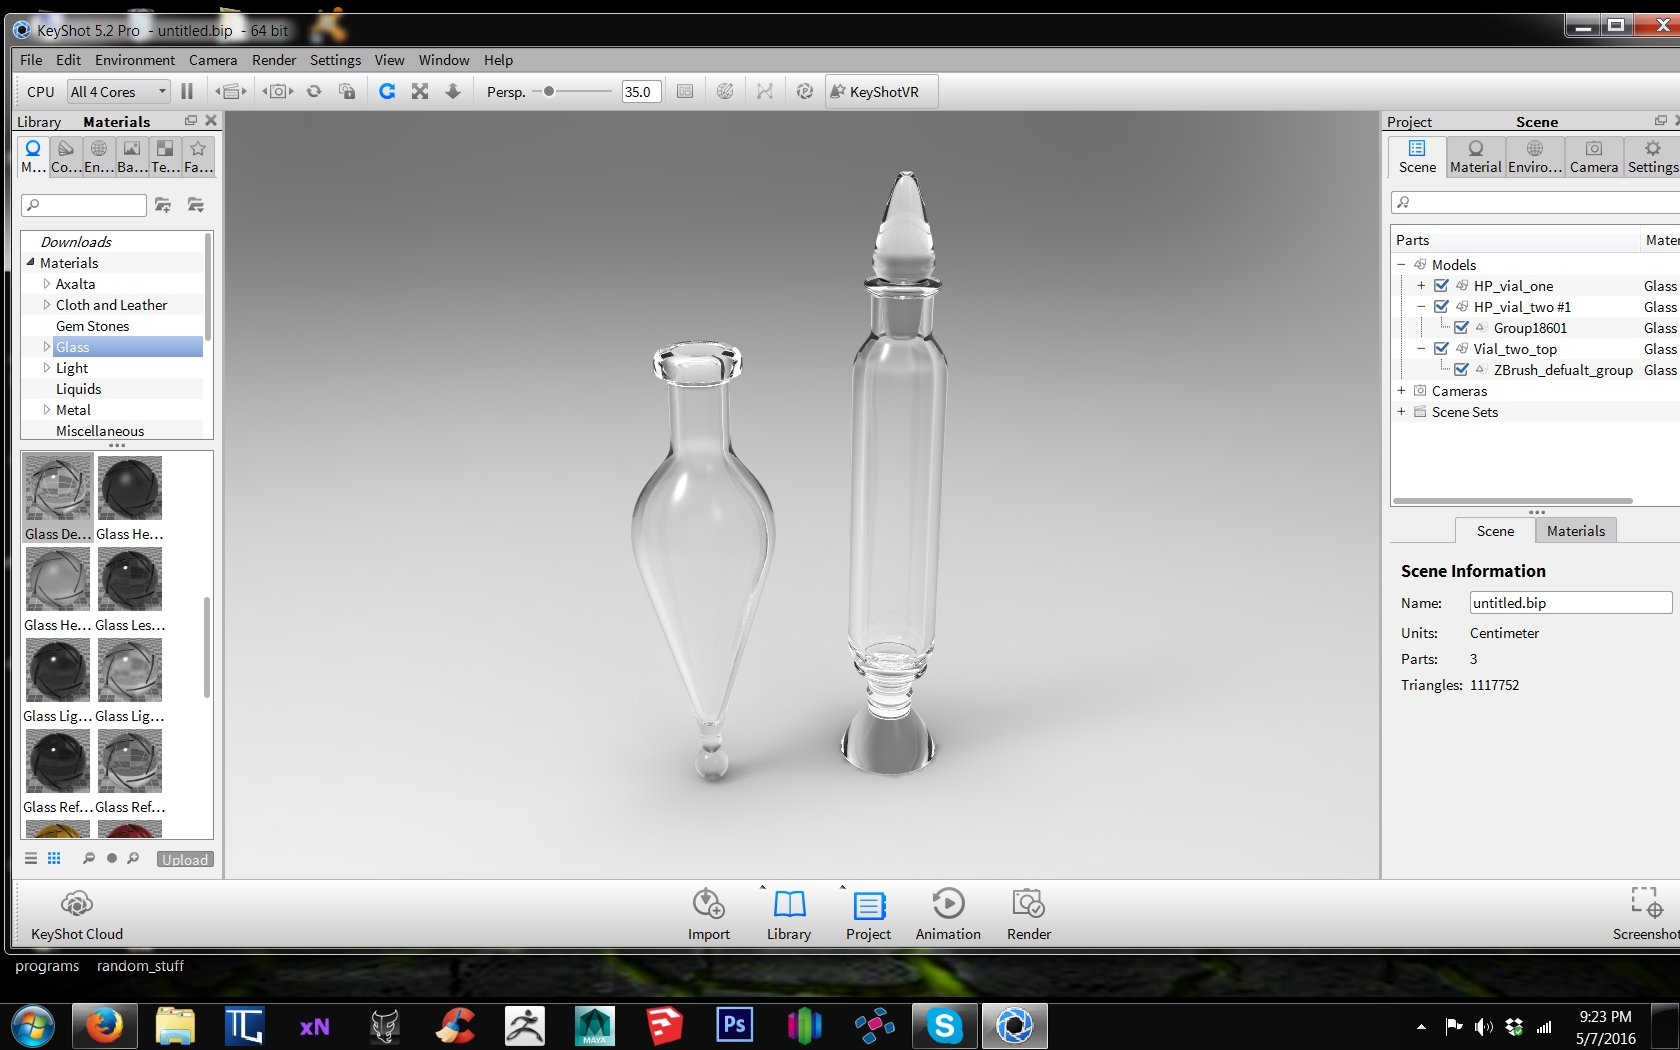Switch material list to list view
The height and width of the screenshot is (1050, 1680).
click(x=31, y=858)
